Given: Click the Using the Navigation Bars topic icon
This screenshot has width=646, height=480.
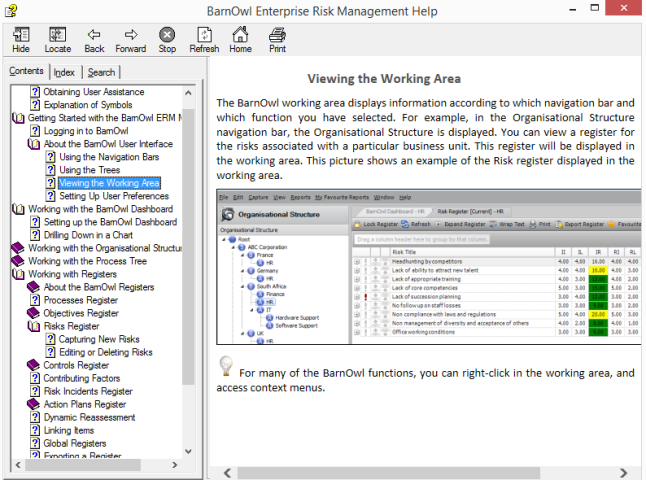Looking at the screenshot, I should (50, 157).
